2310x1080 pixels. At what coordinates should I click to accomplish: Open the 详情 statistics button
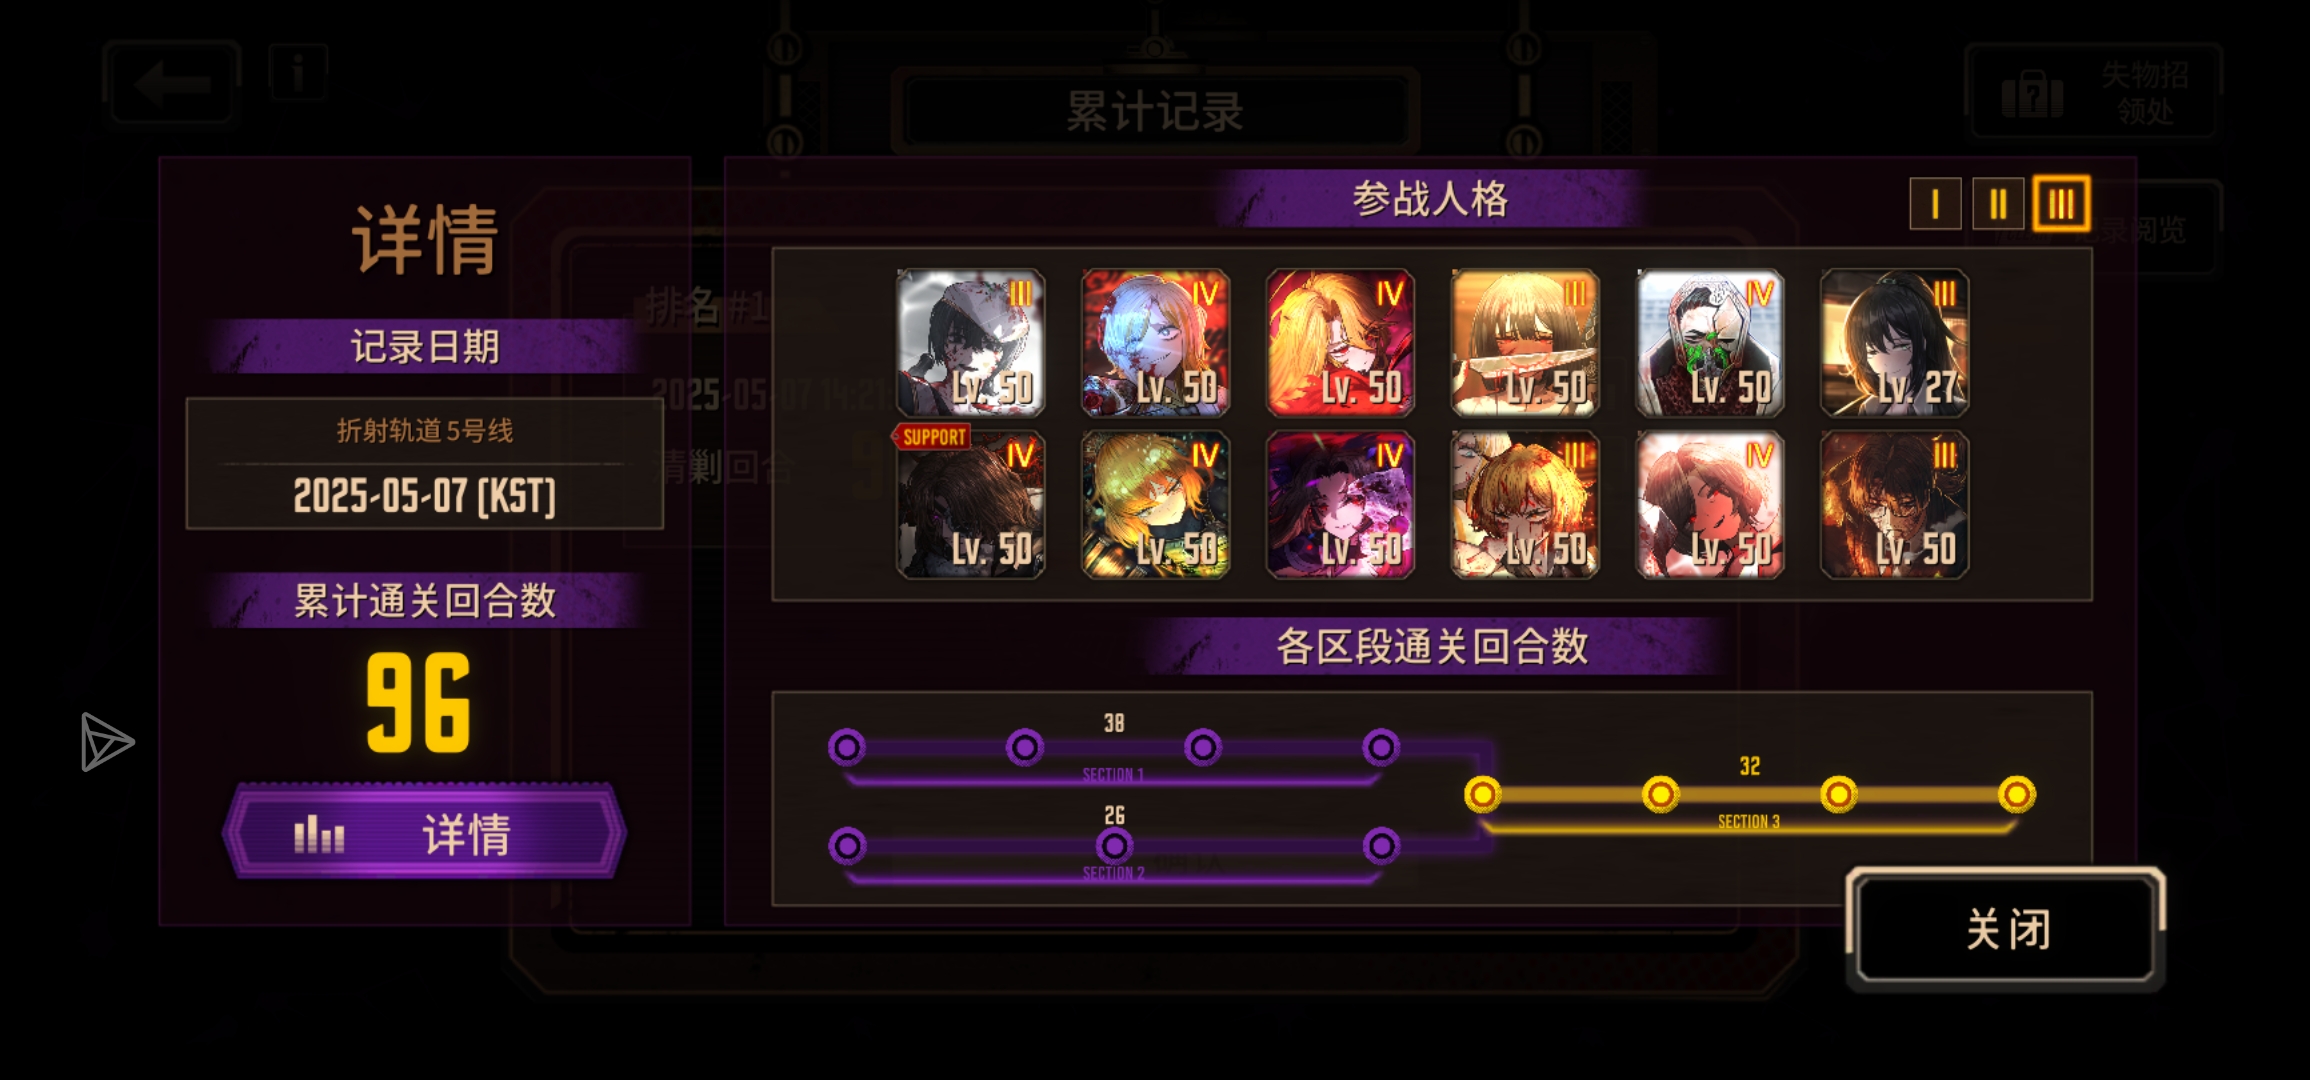pos(425,832)
